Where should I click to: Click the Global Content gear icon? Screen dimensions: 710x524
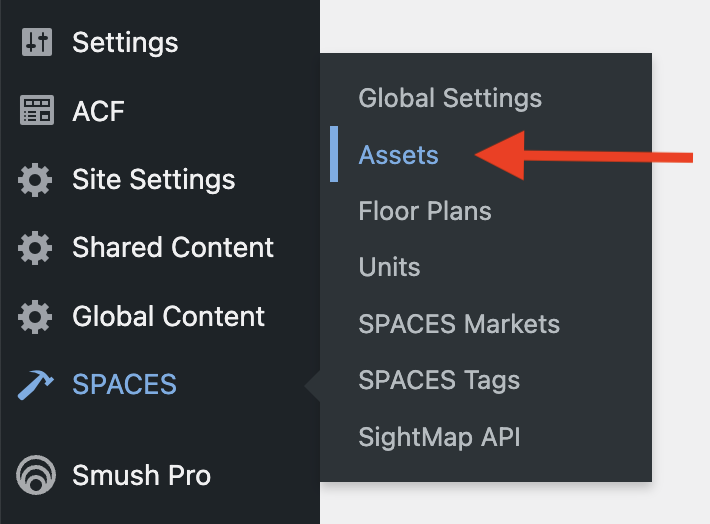click(35, 317)
